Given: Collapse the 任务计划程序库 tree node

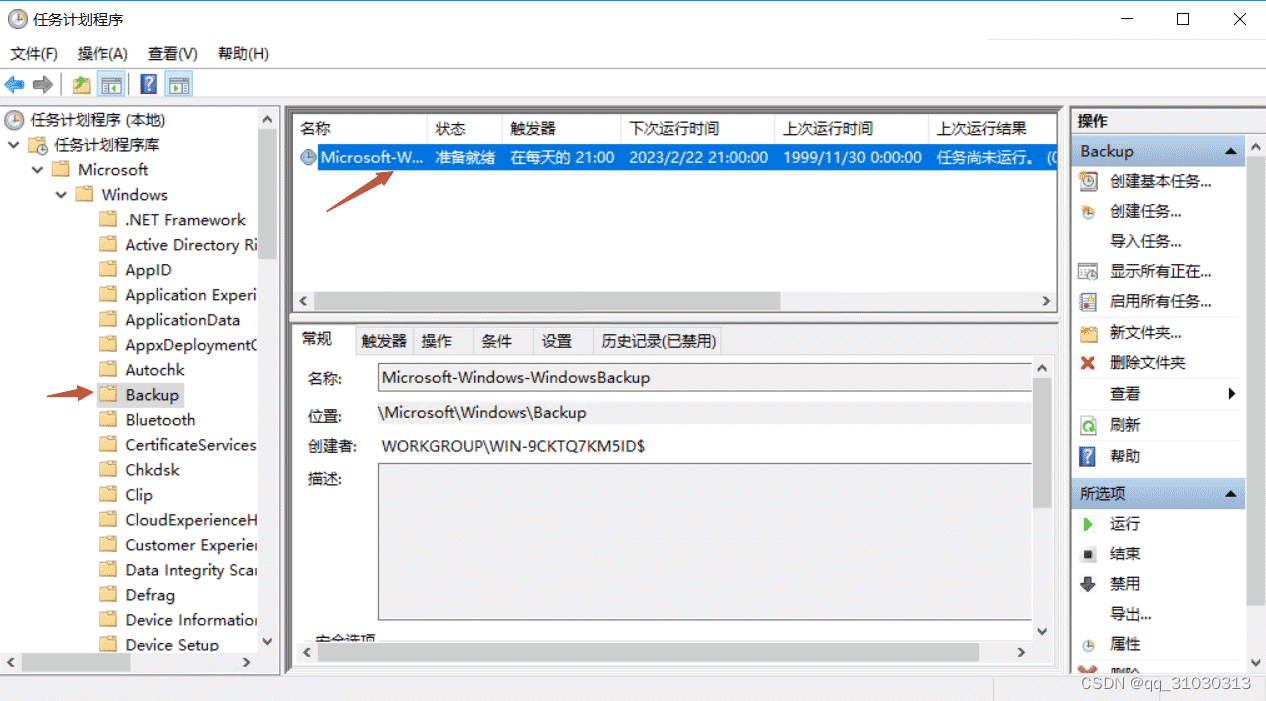Looking at the screenshot, I should click(14, 145).
